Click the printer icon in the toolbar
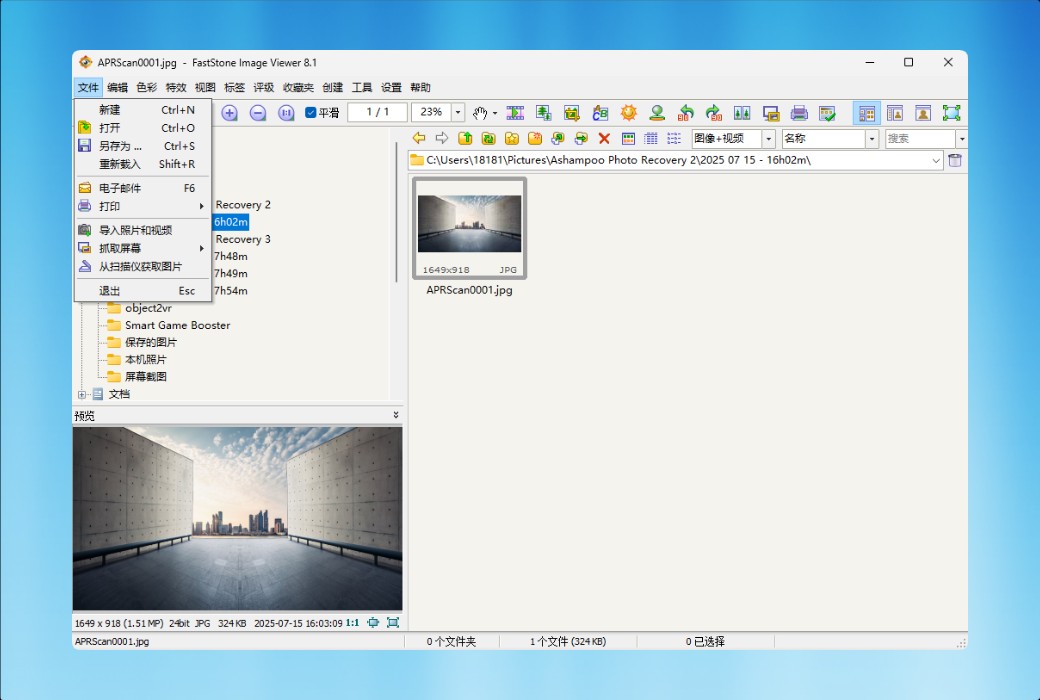 coord(799,113)
